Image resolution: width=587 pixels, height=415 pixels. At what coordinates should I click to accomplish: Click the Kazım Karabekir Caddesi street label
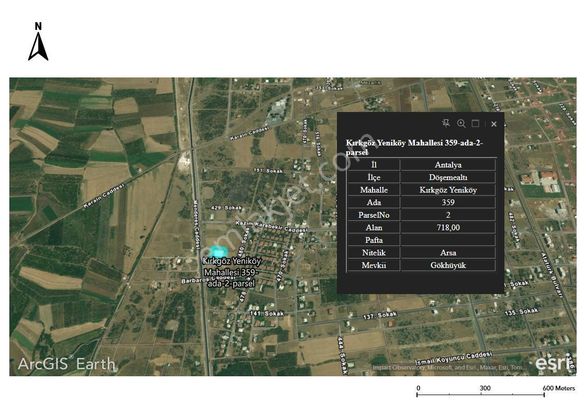click(x=271, y=226)
